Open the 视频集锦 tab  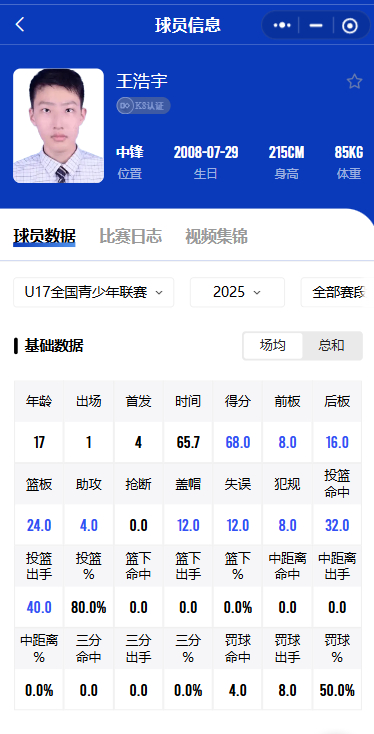tap(216, 236)
